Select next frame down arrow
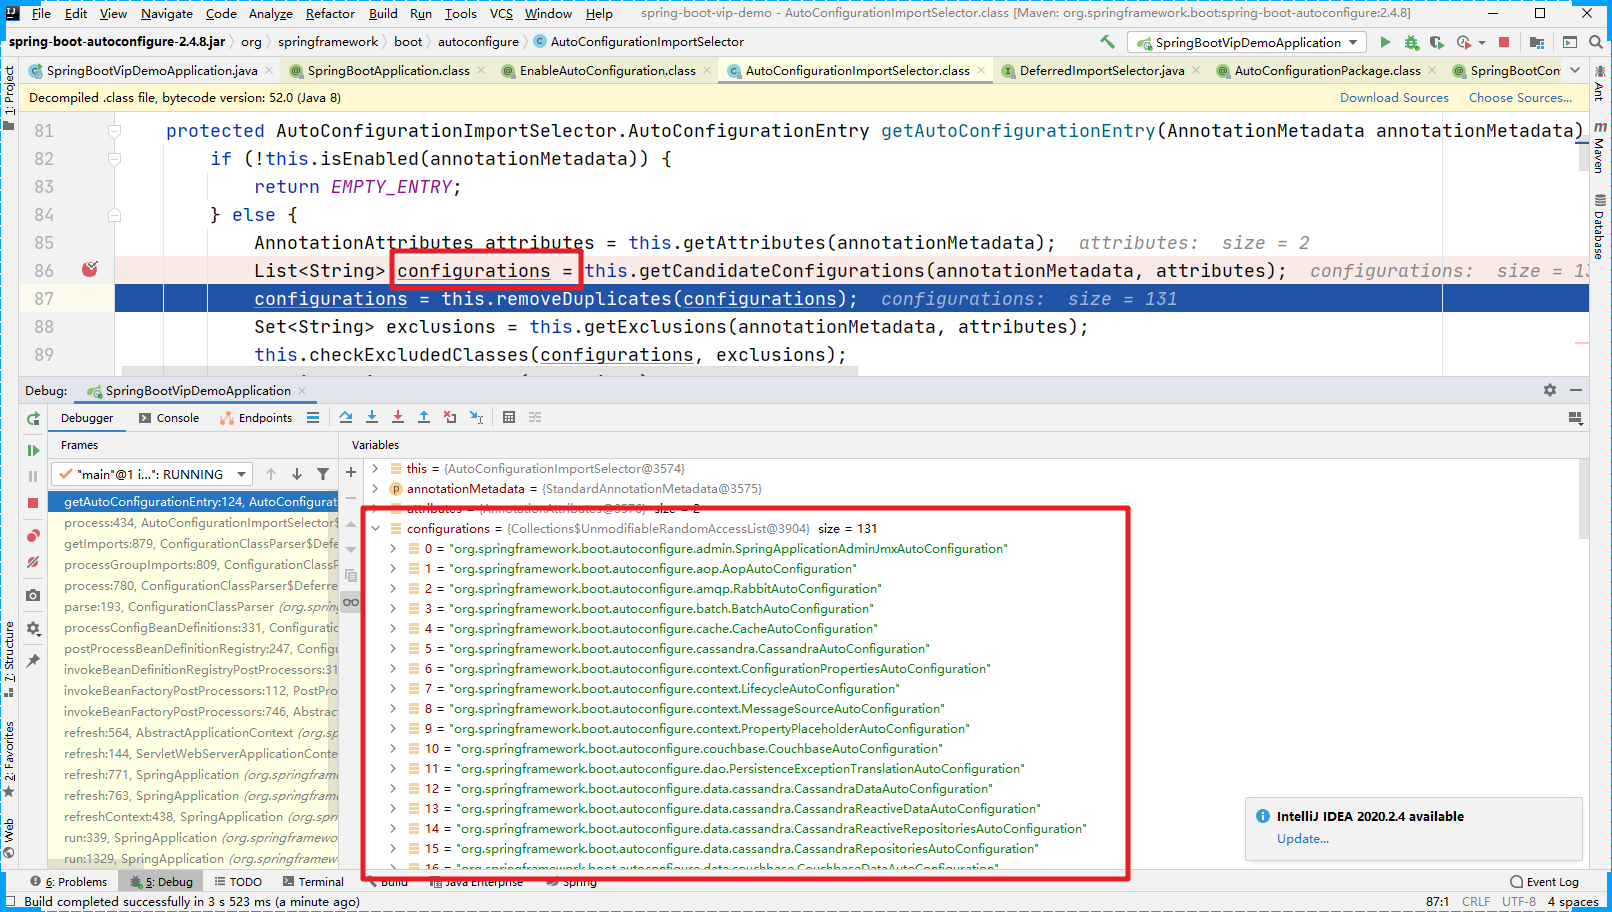1612x912 pixels. 297,474
